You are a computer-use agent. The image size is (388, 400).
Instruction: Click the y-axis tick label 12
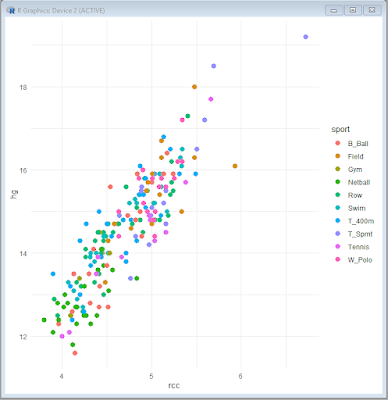coord(23,337)
